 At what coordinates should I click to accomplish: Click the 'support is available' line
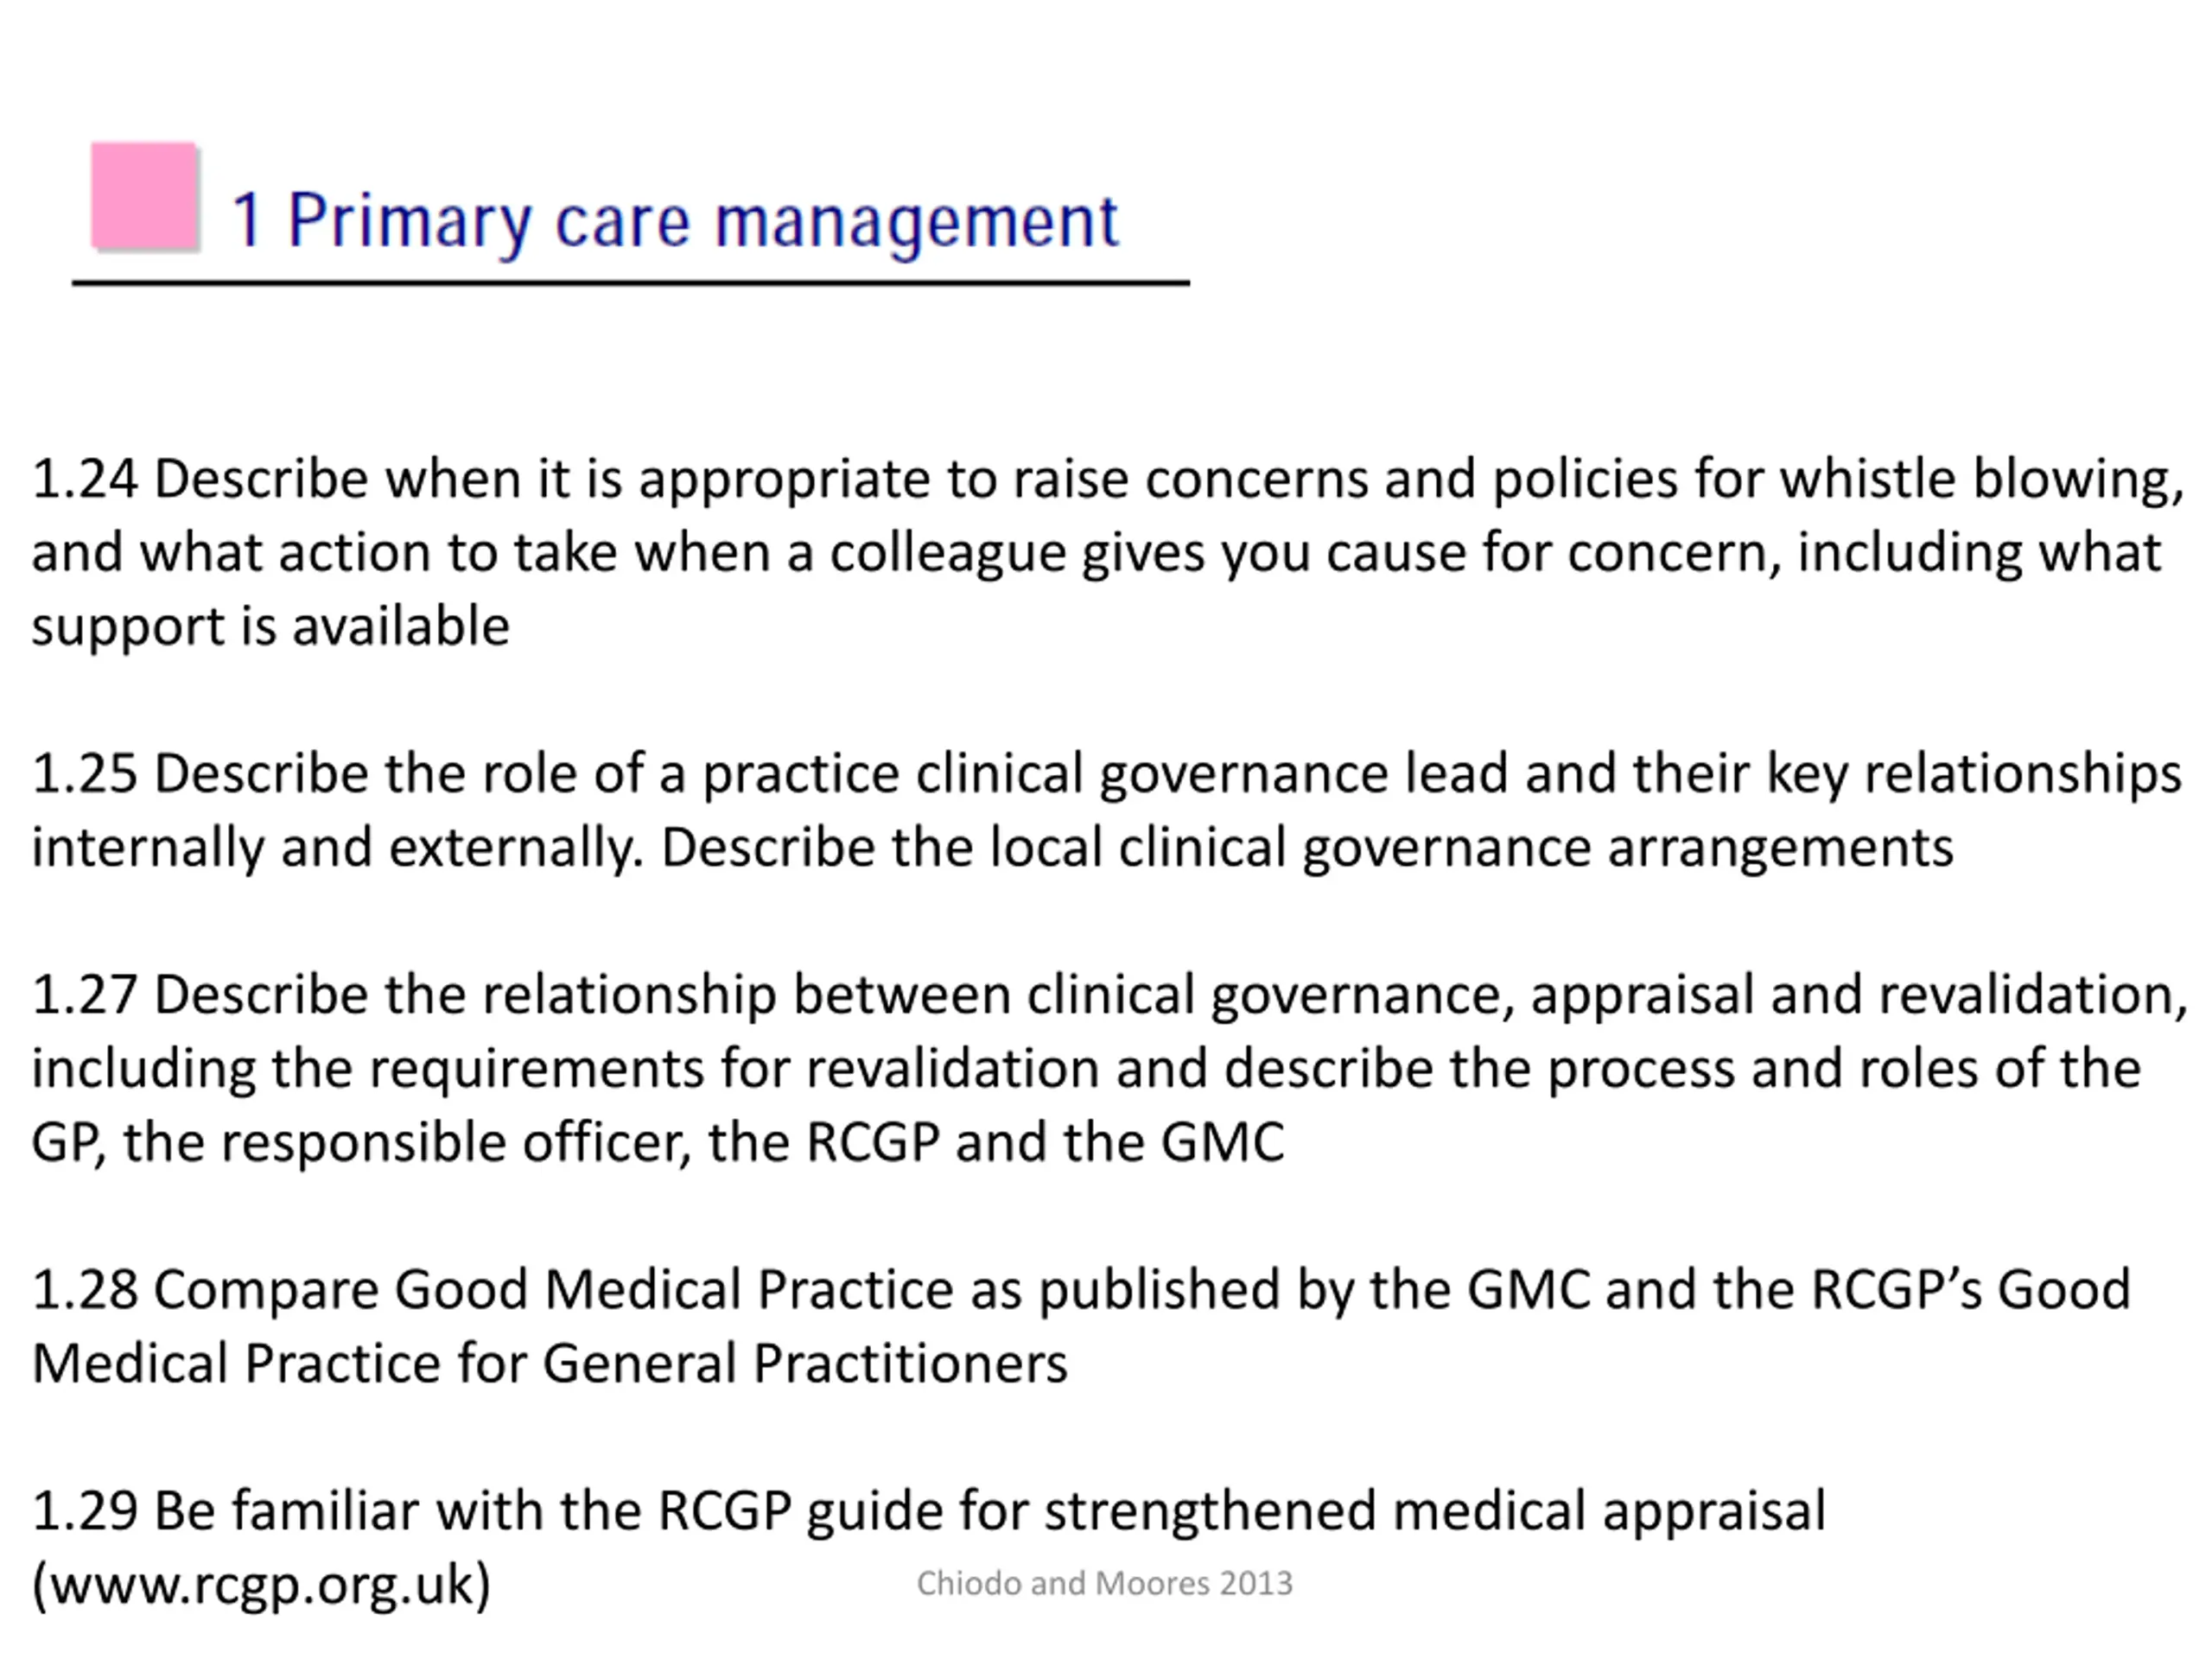[271, 628]
